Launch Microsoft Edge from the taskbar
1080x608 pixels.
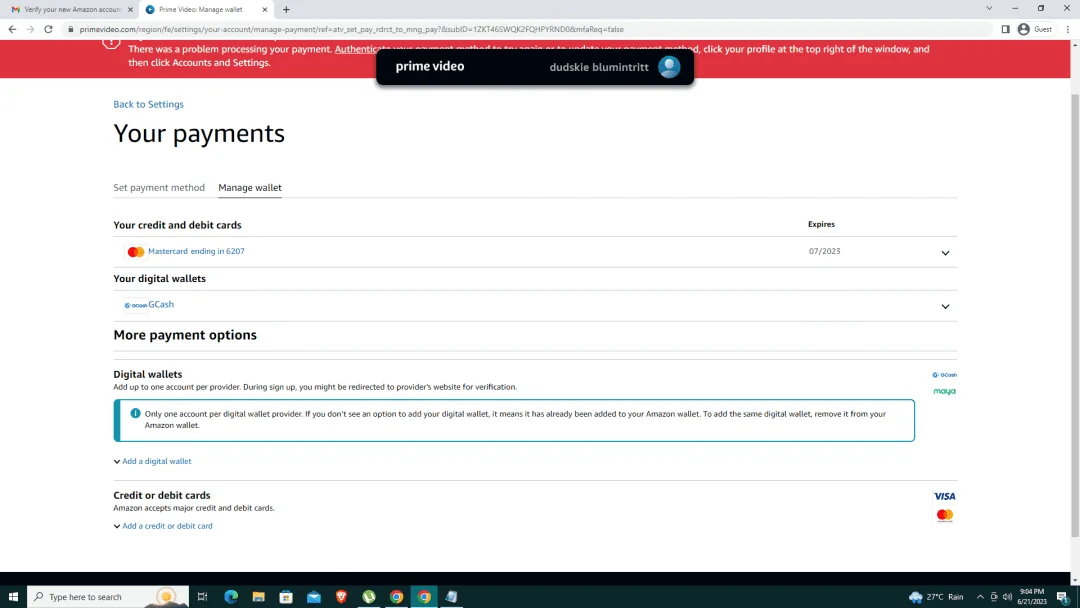pos(231,597)
